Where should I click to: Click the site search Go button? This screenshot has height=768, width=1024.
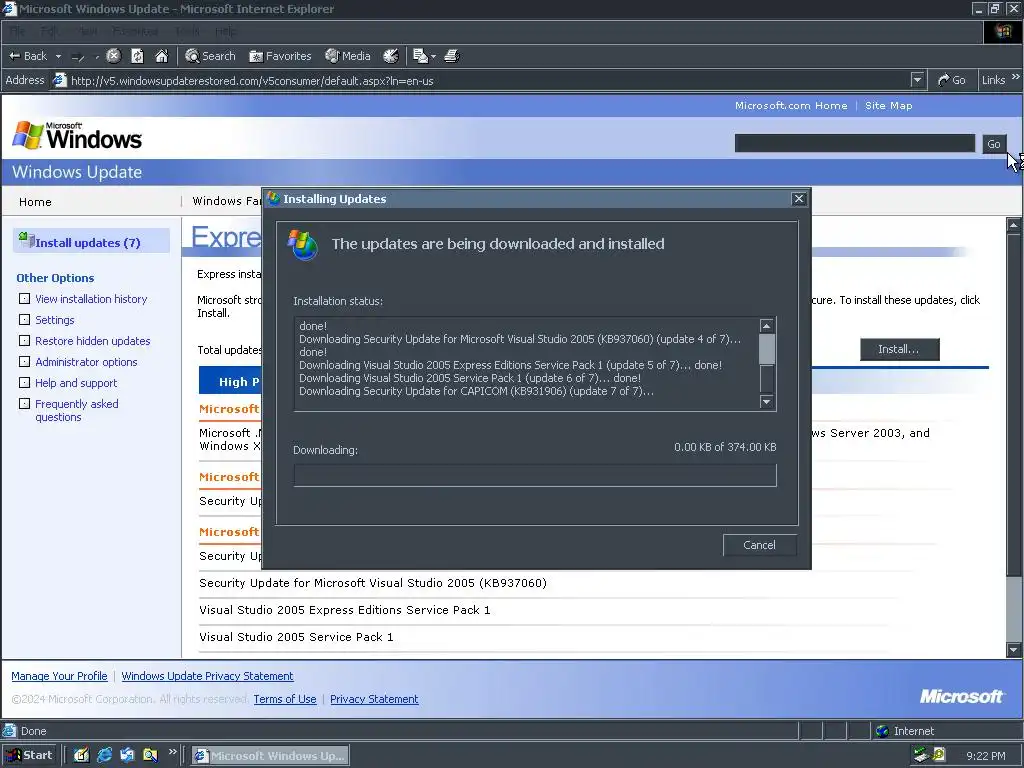(994, 144)
